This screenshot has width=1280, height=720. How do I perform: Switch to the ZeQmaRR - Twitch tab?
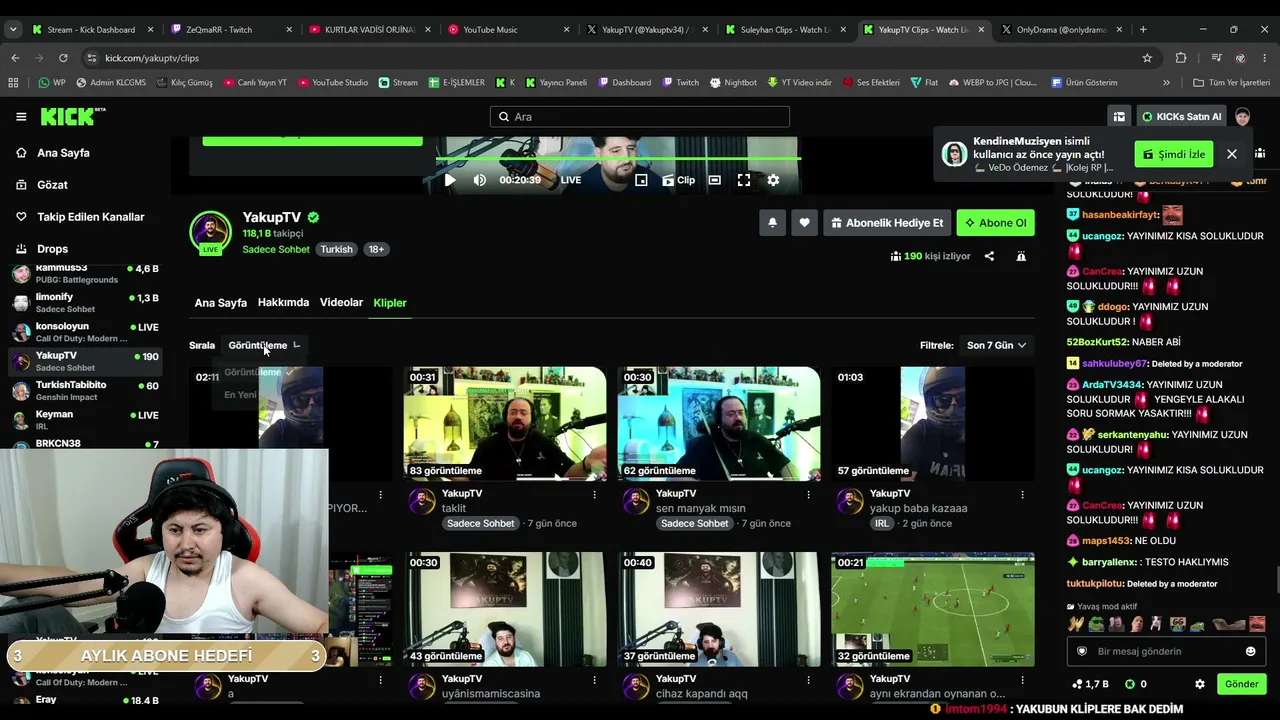(x=229, y=30)
